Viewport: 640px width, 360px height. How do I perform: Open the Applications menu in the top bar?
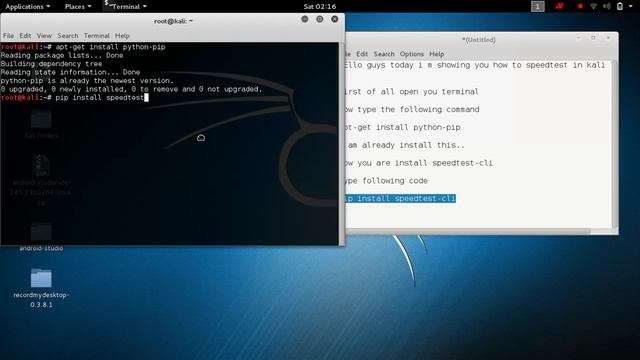[27, 7]
